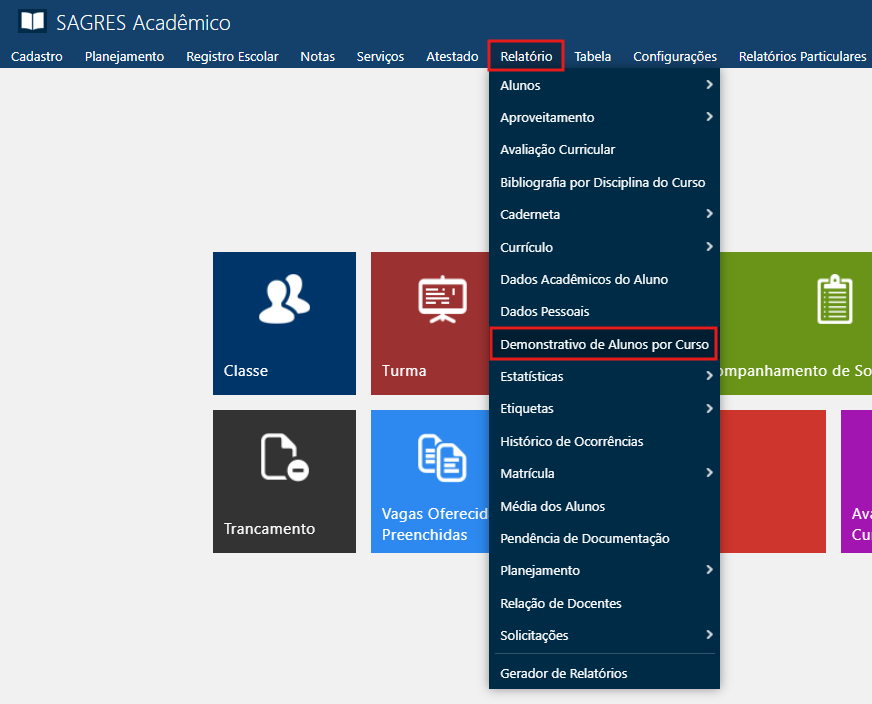
Task: Select Demonstrativo de Alunos por Curso
Action: (x=604, y=345)
